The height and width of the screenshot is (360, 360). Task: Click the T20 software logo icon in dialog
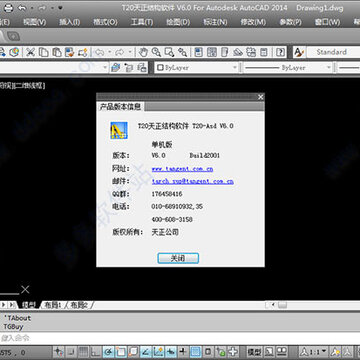click(x=119, y=130)
